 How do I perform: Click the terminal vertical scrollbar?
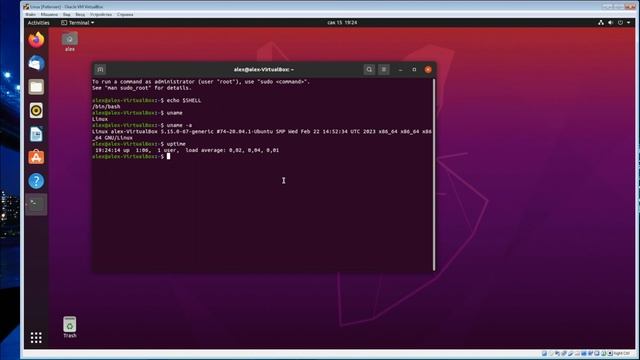[434, 174]
